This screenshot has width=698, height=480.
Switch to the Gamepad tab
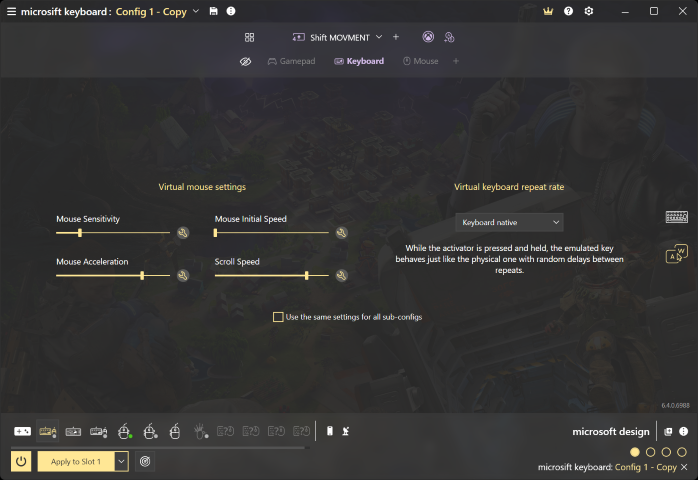(x=292, y=61)
